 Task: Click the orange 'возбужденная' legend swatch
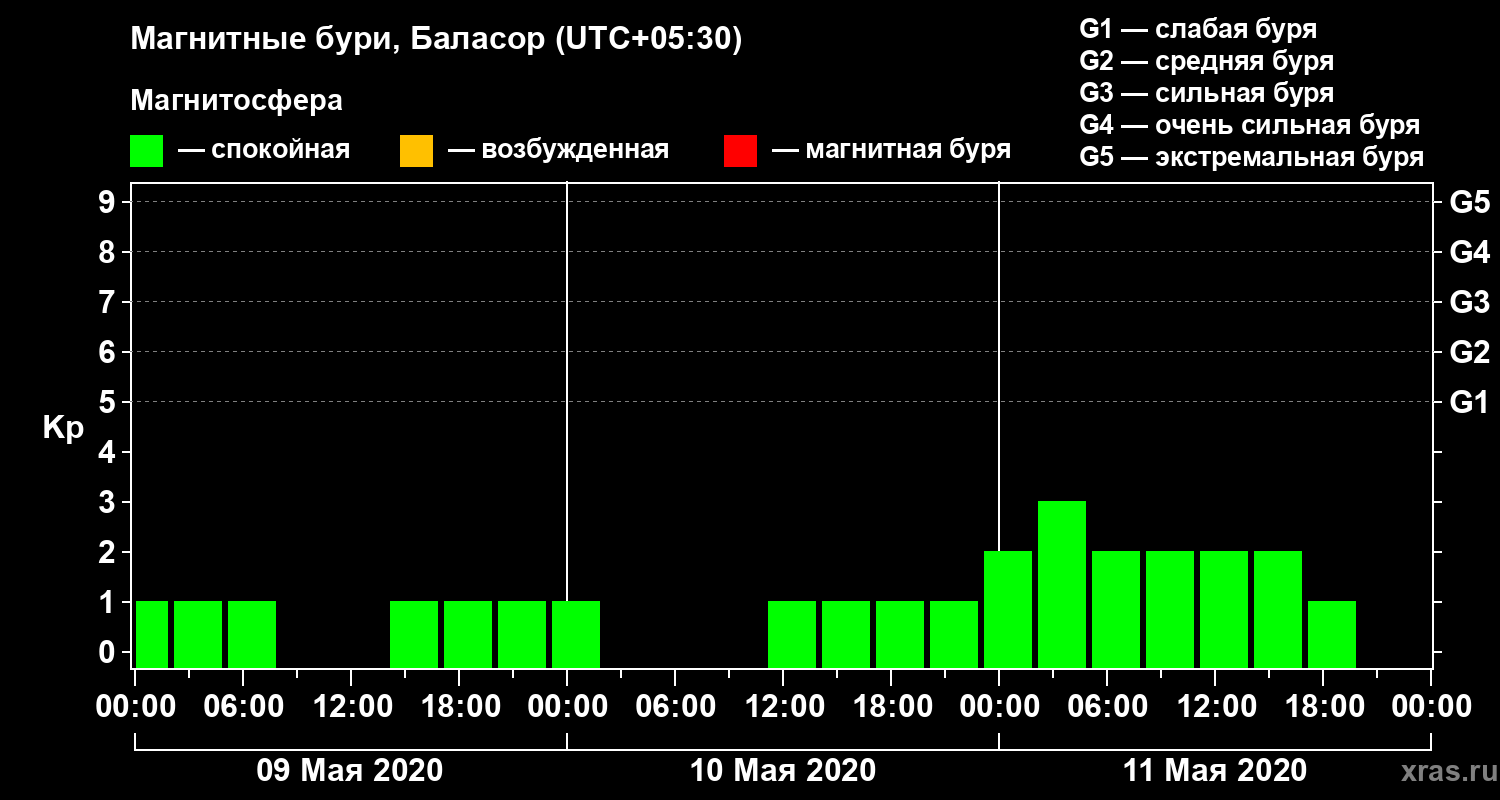(416, 151)
